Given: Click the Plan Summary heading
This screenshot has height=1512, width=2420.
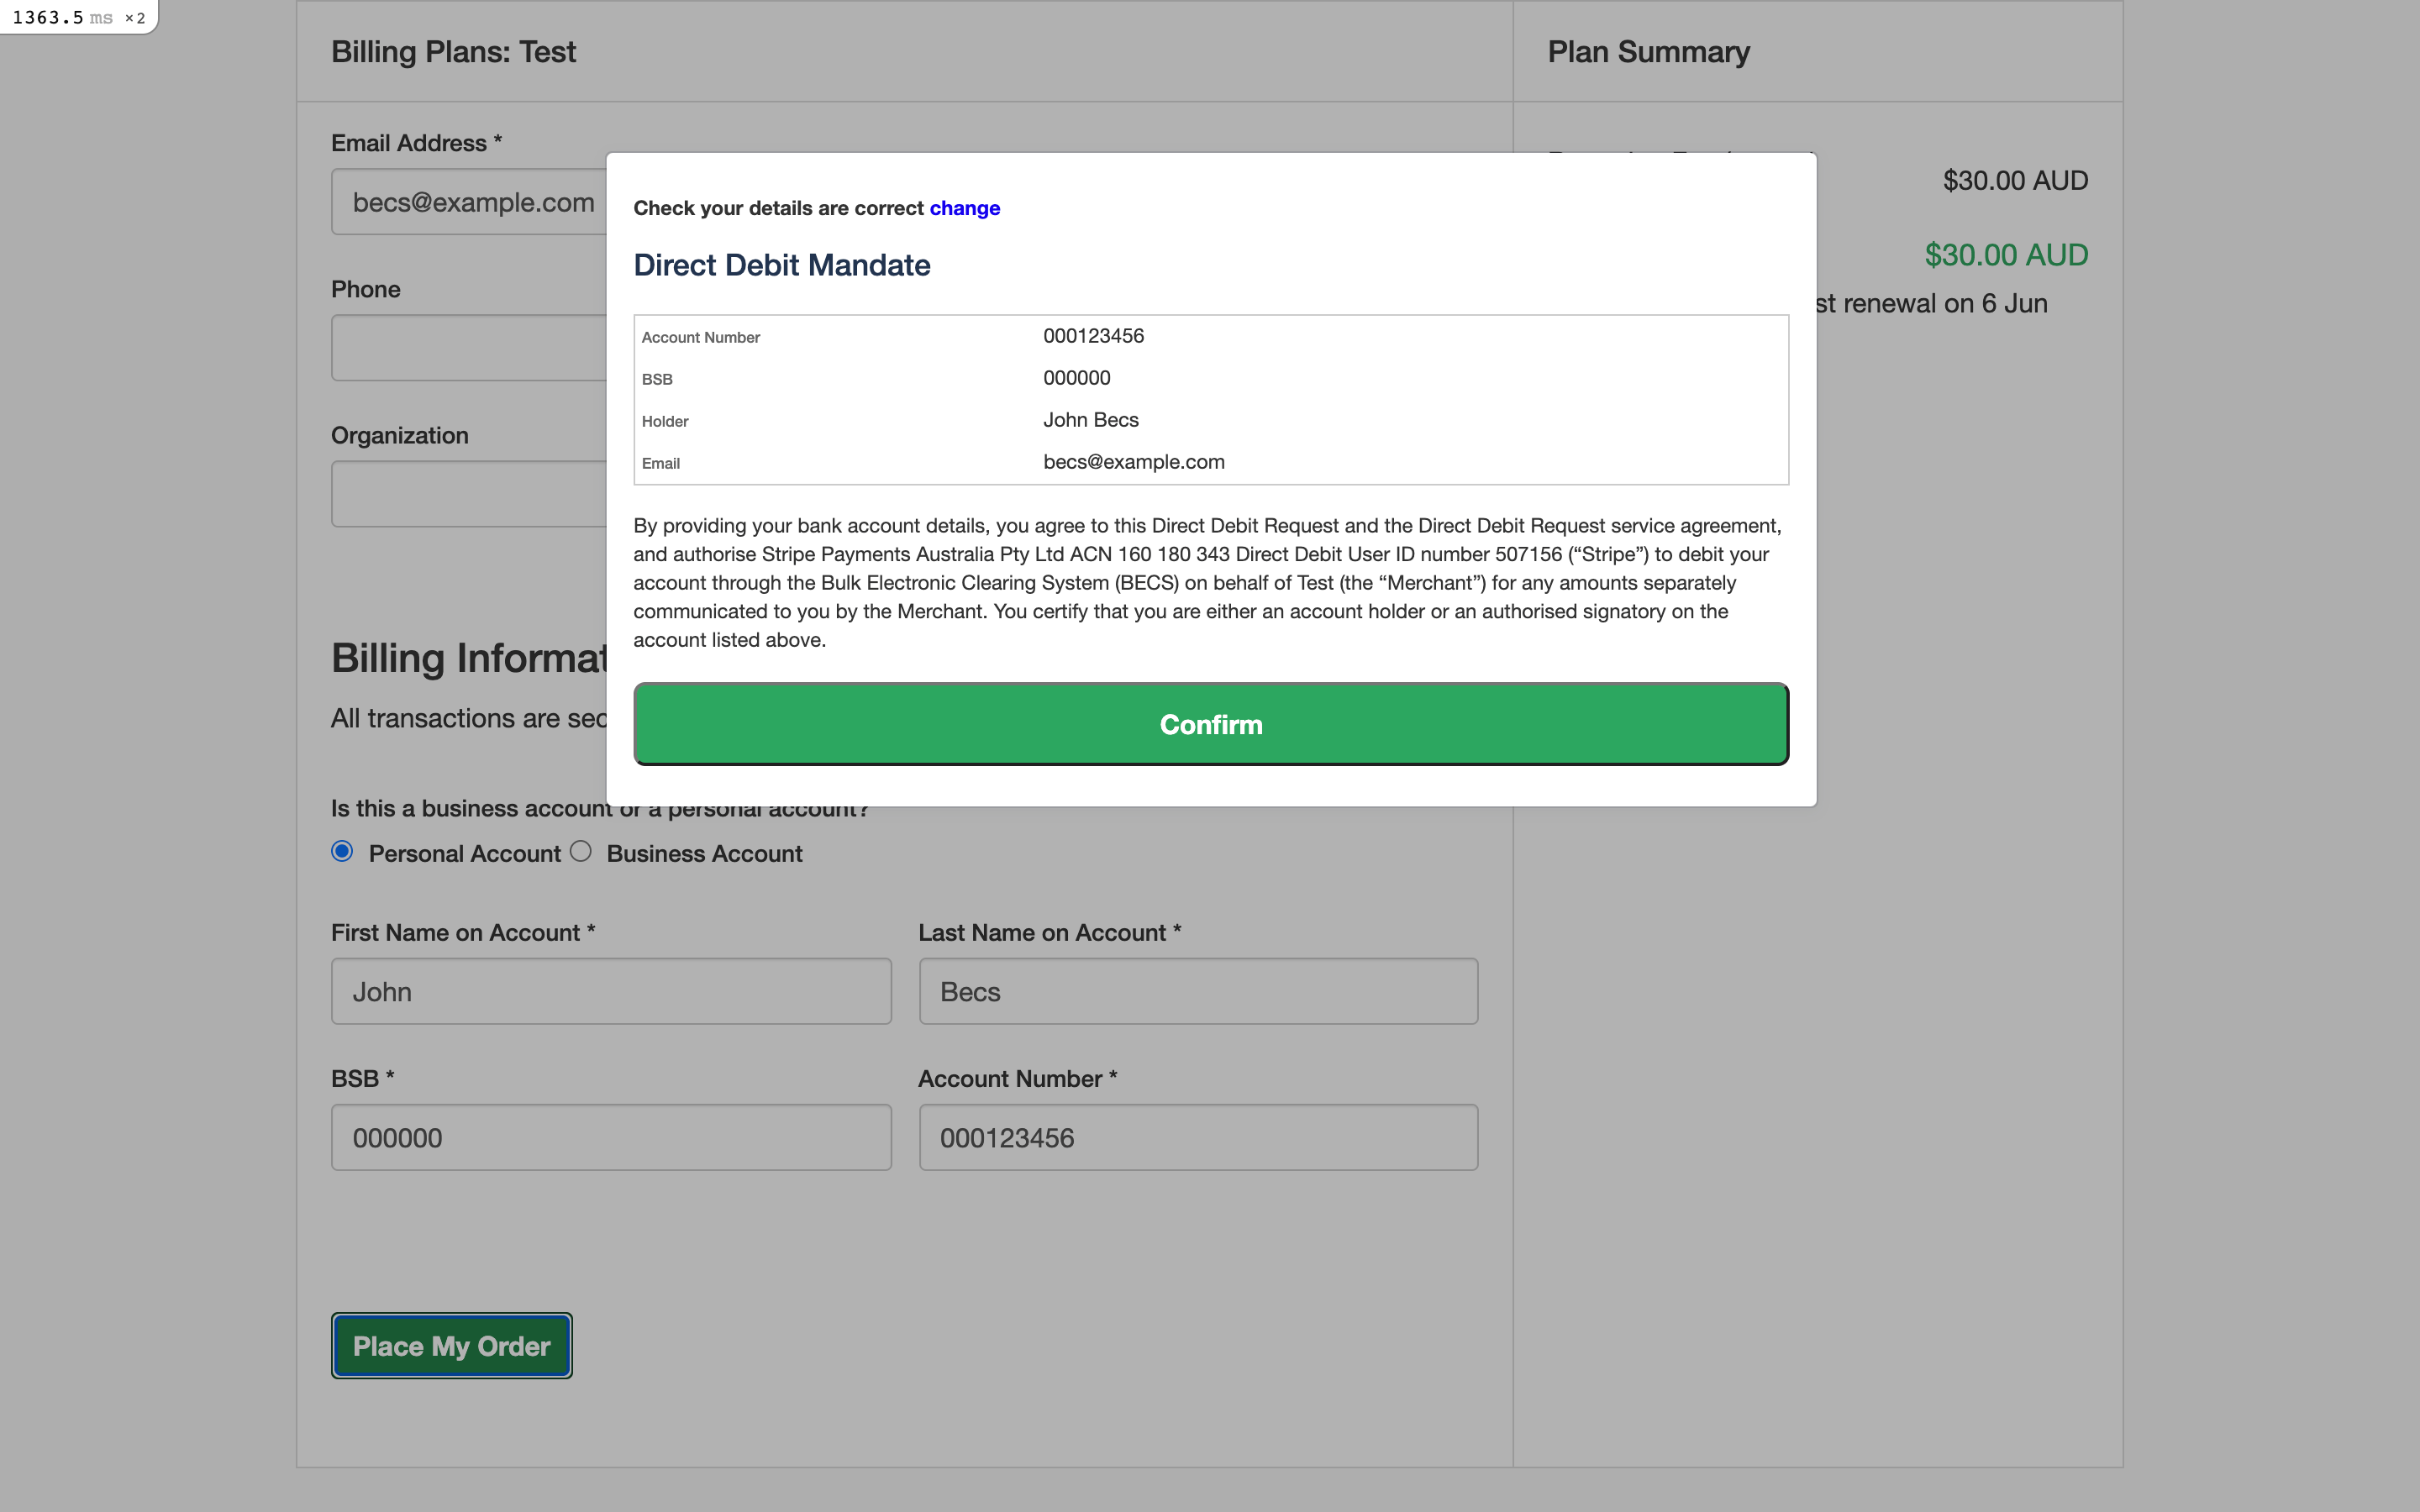Looking at the screenshot, I should (1648, 52).
